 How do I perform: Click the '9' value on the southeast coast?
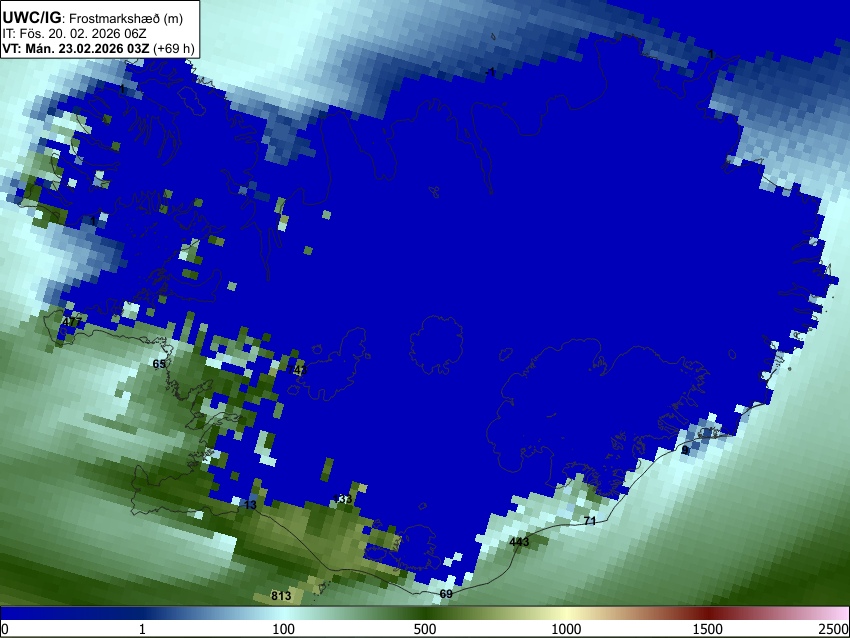click(685, 450)
